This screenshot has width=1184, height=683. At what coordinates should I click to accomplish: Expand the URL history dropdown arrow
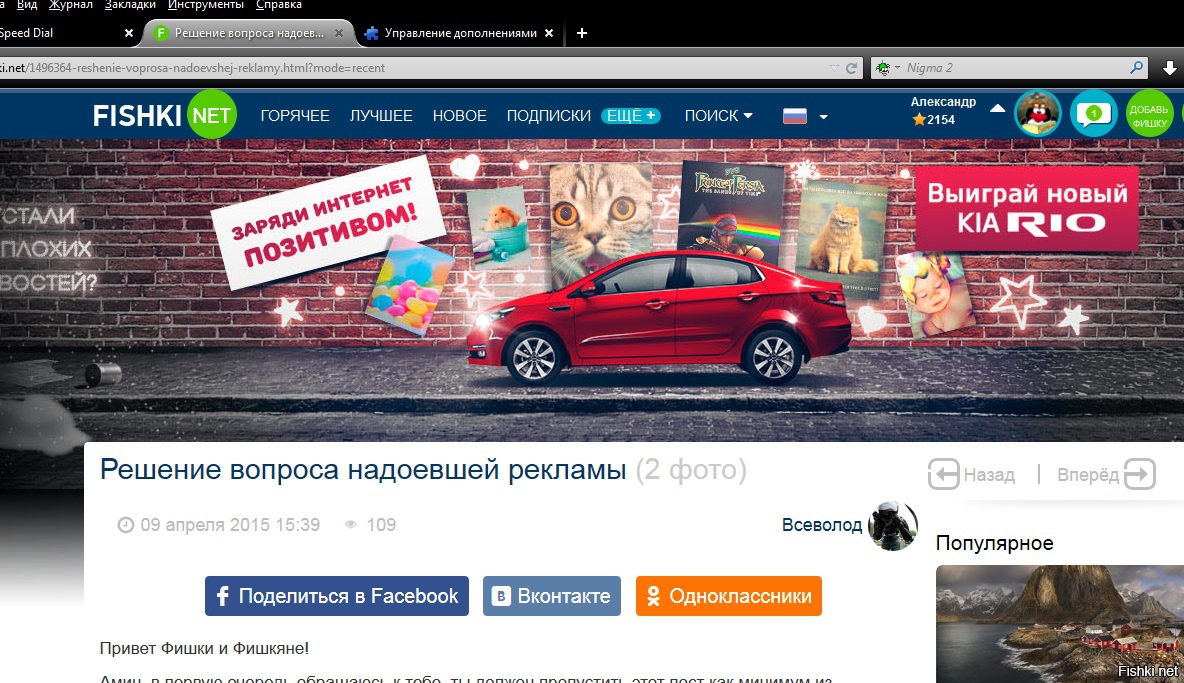(x=834, y=68)
